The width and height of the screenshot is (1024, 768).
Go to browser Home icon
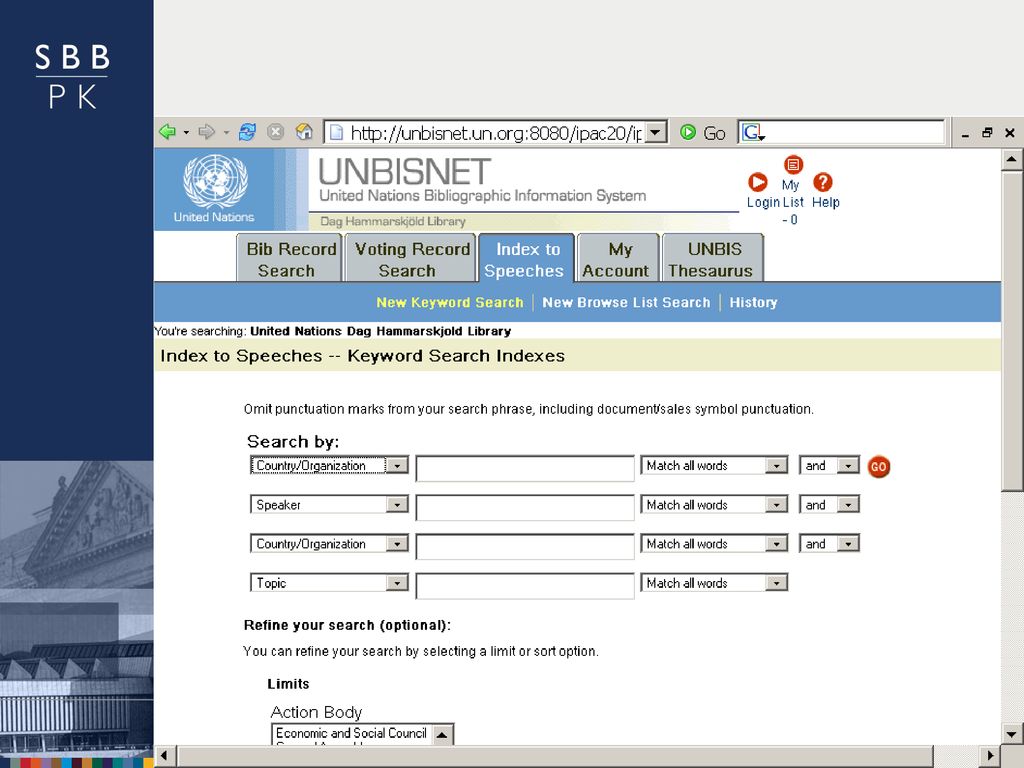coord(304,132)
